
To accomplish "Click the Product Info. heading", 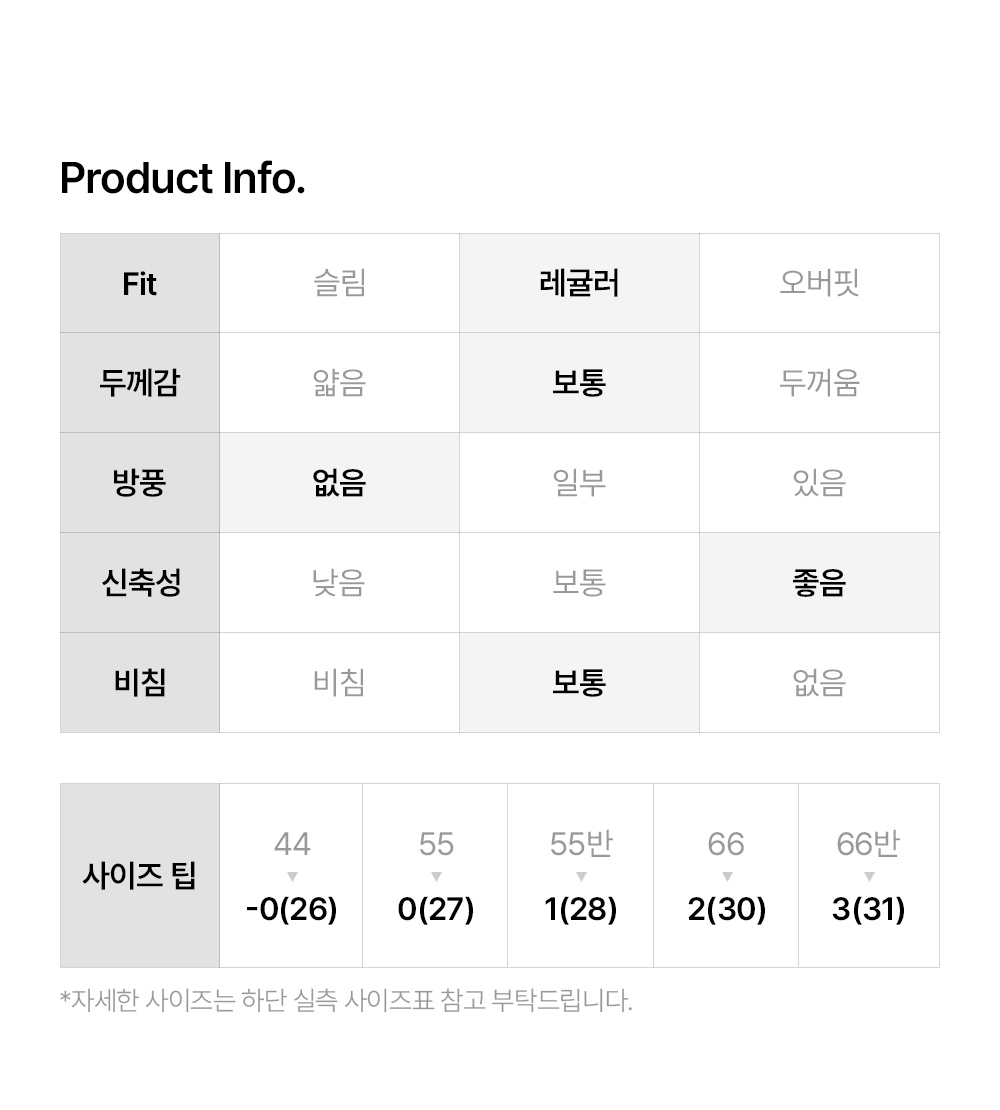I will click(x=183, y=179).
